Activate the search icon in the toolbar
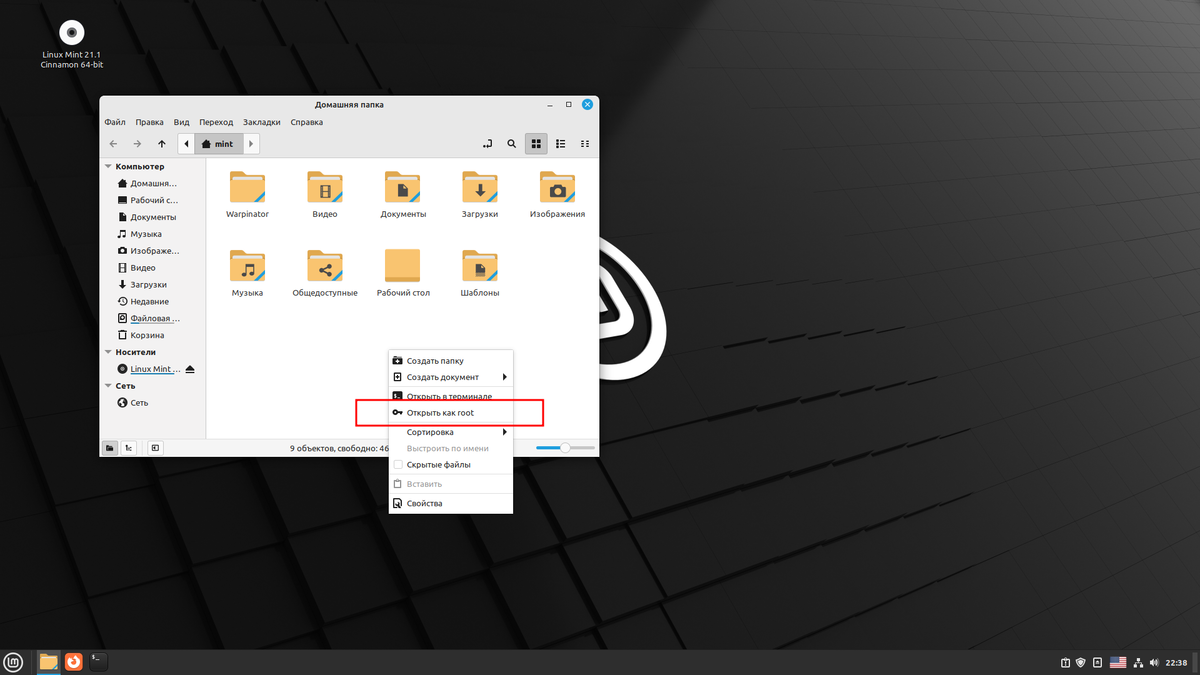1200x675 pixels. point(511,143)
